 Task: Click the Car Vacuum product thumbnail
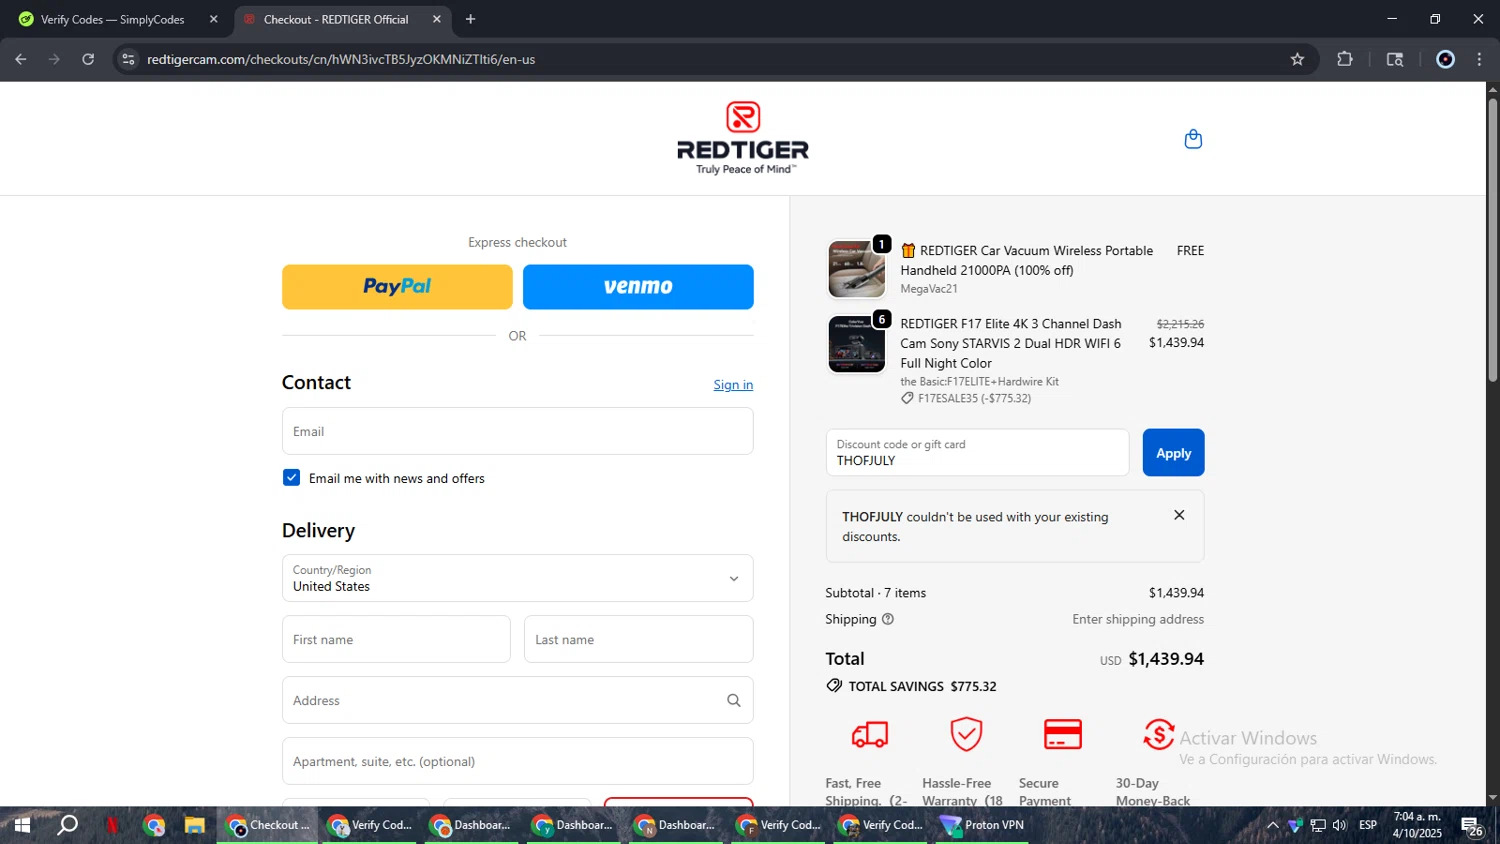[x=856, y=269]
